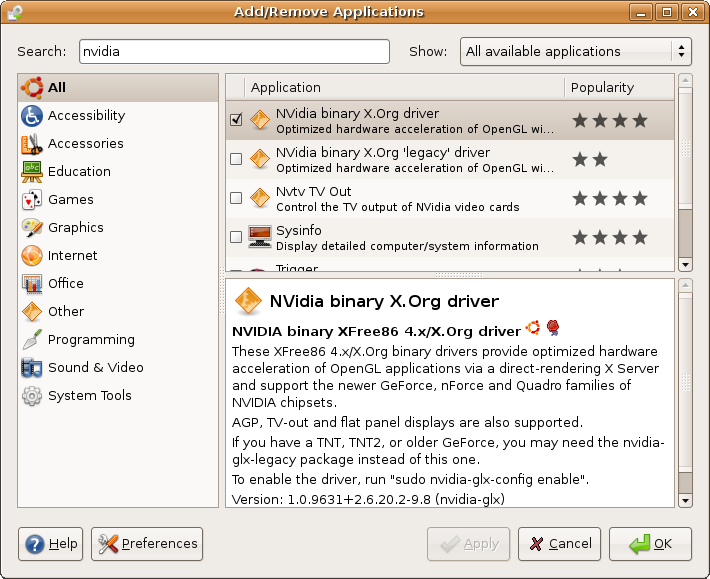Click application list scrollbar up arrow

tap(685, 81)
